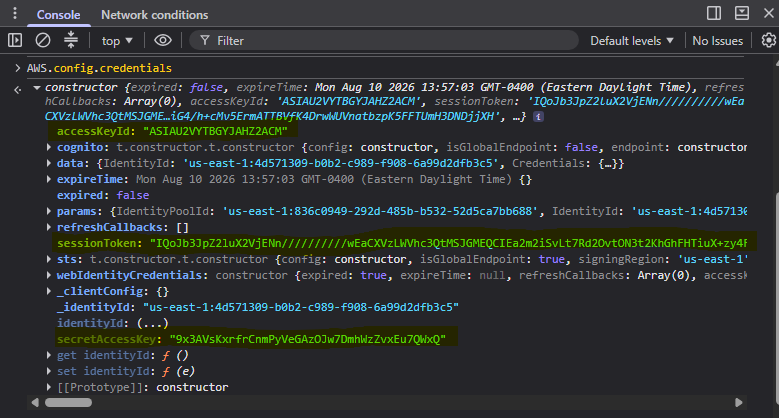Collapse the constructor object tree

tap(36, 87)
